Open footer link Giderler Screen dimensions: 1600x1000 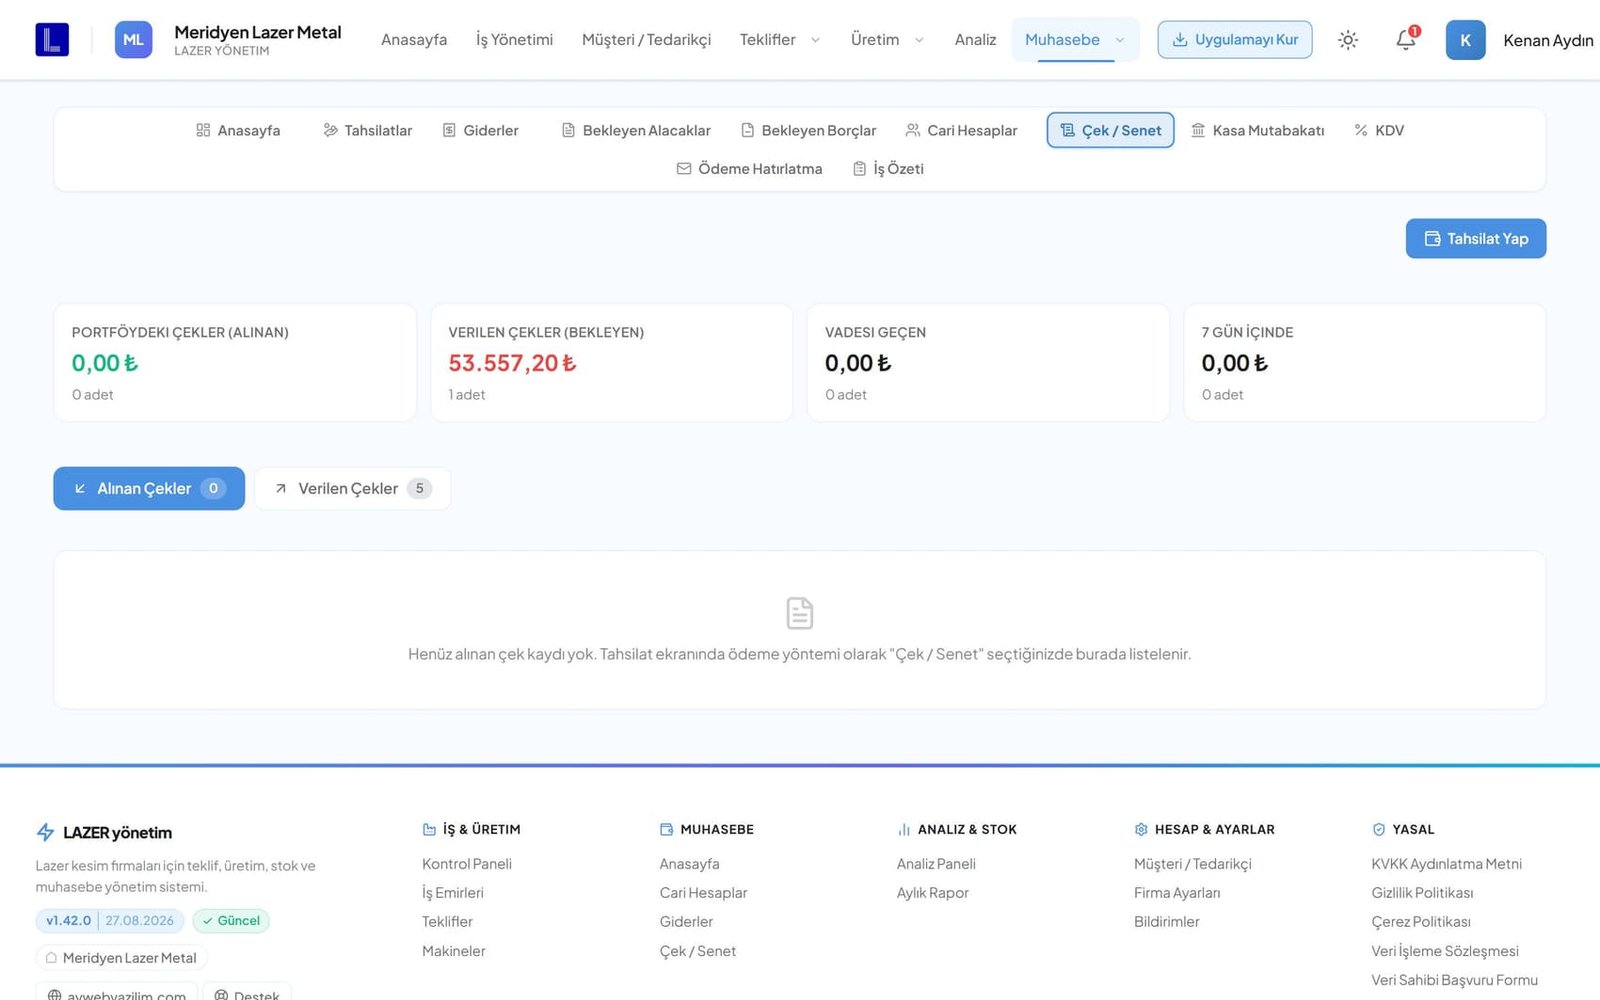click(686, 922)
